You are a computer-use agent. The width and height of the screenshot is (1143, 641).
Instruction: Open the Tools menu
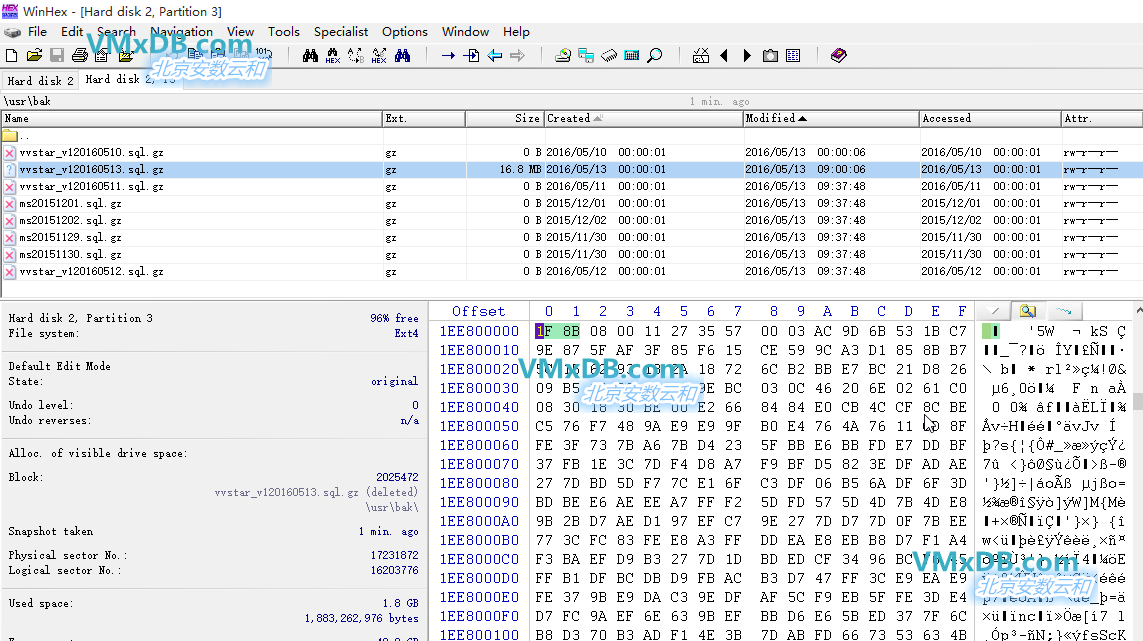284,31
